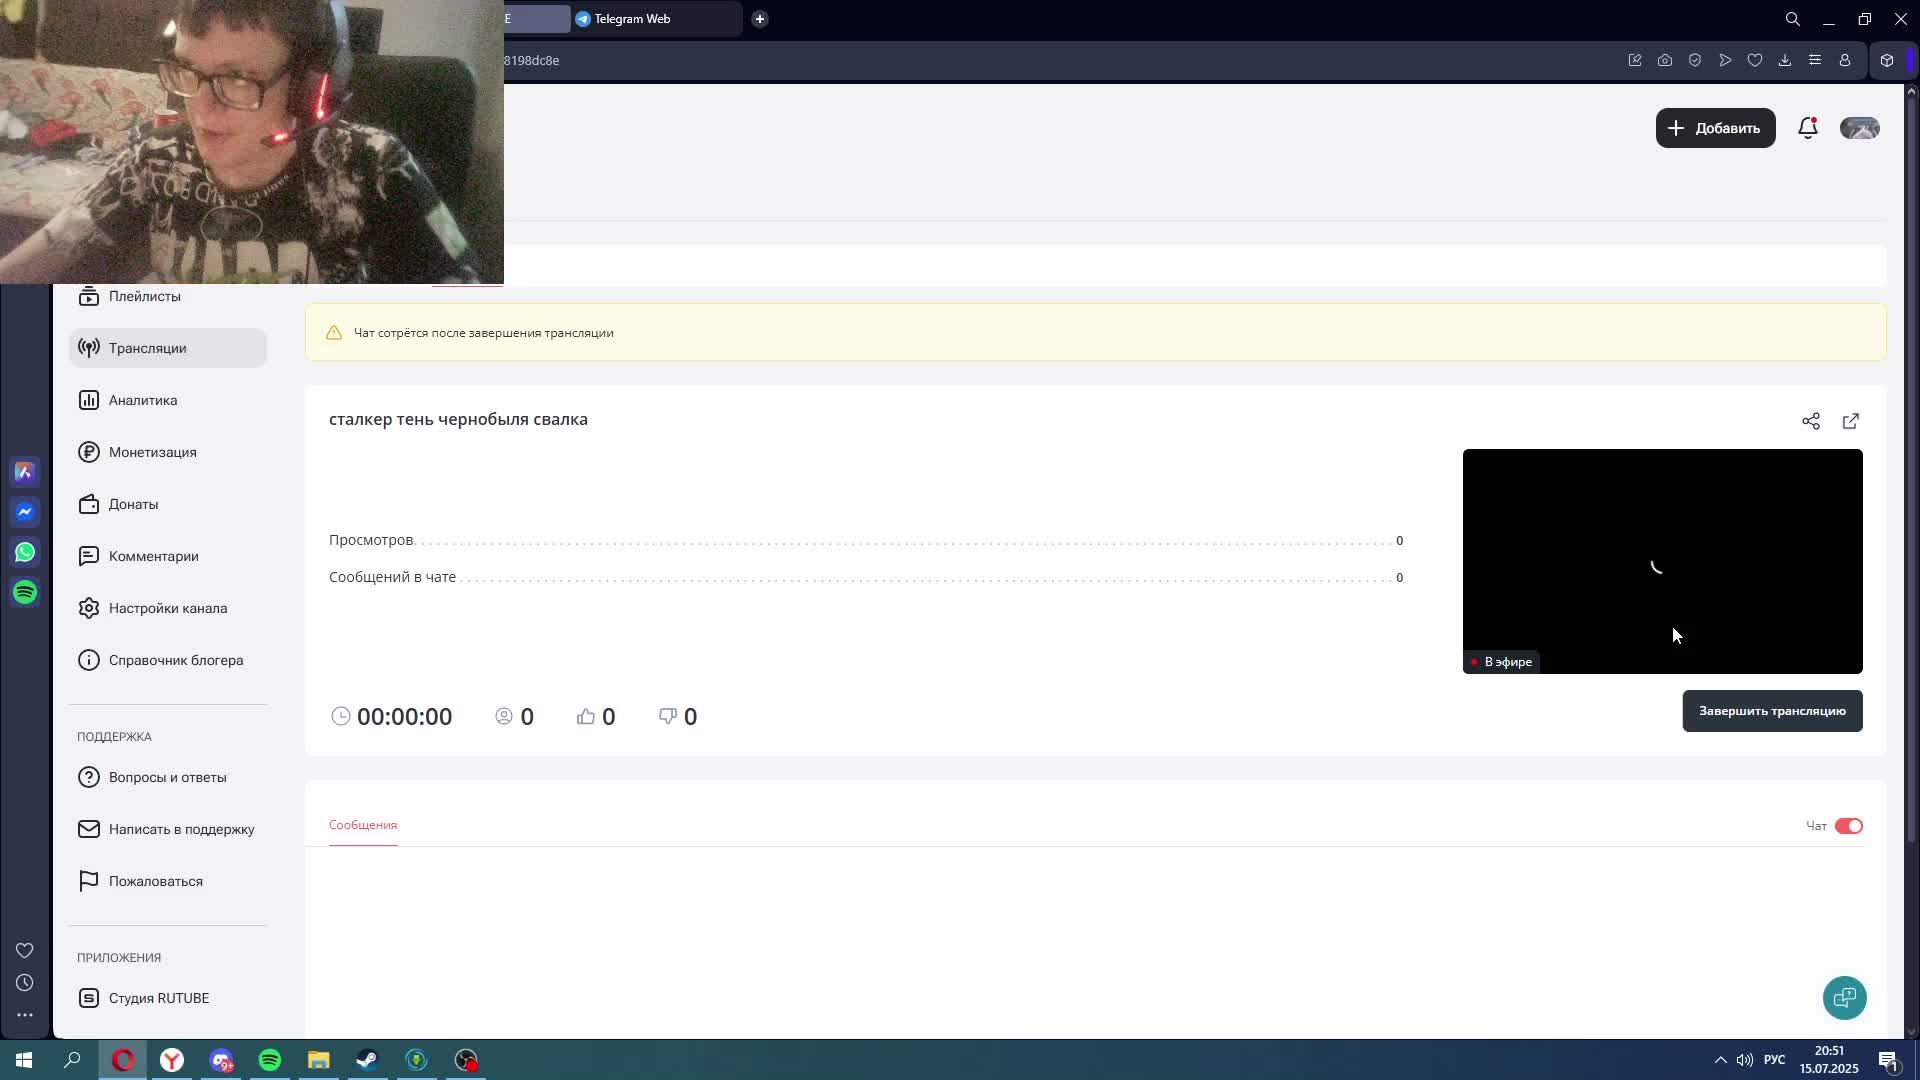Open stream in new window icon

pyautogui.click(x=1850, y=421)
